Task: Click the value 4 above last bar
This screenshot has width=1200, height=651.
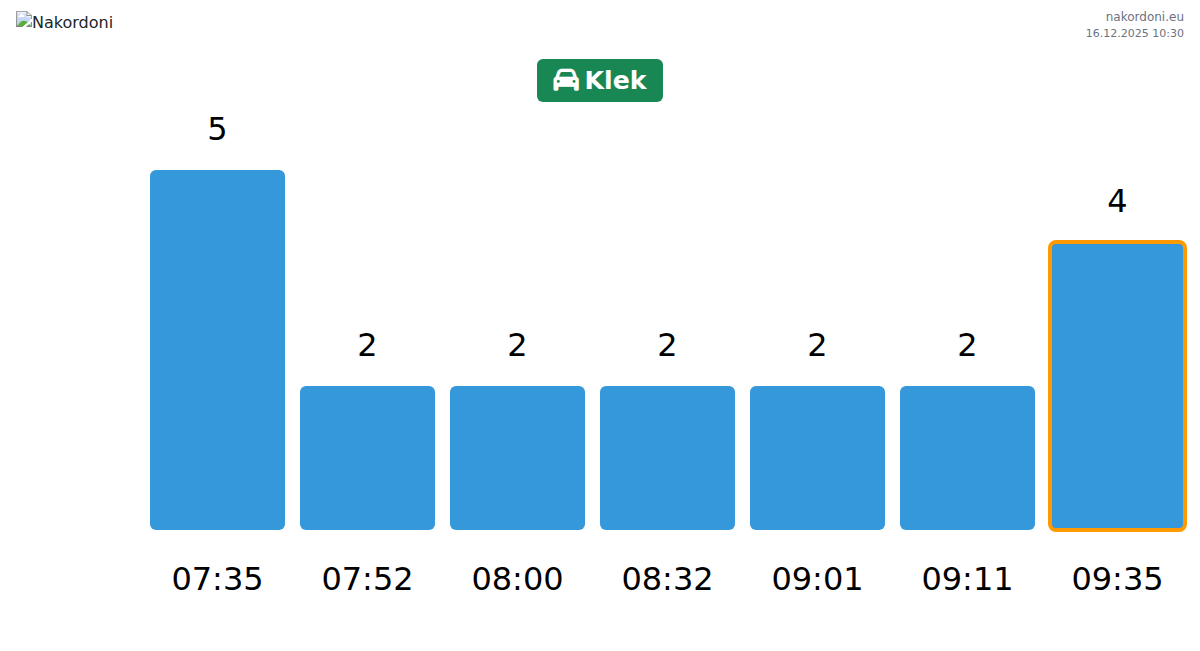Action: (1117, 201)
